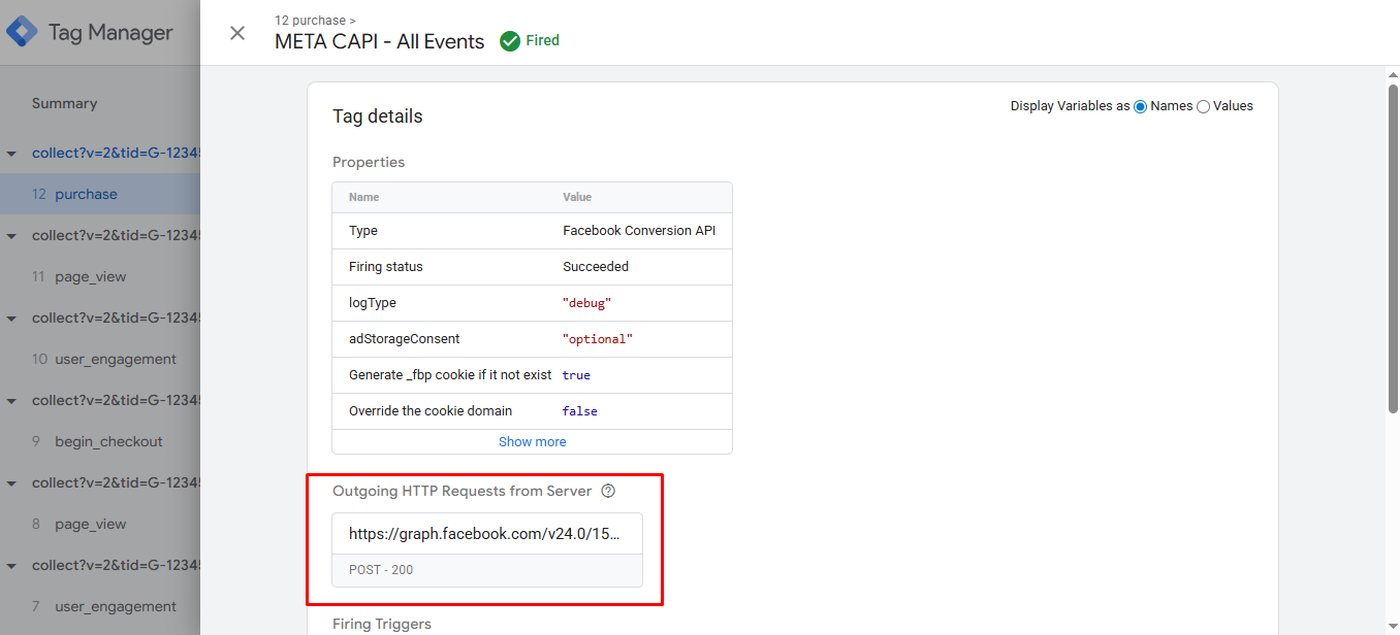The height and width of the screenshot is (635, 1400).
Task: Click Show more under Properties table
Action: point(532,441)
